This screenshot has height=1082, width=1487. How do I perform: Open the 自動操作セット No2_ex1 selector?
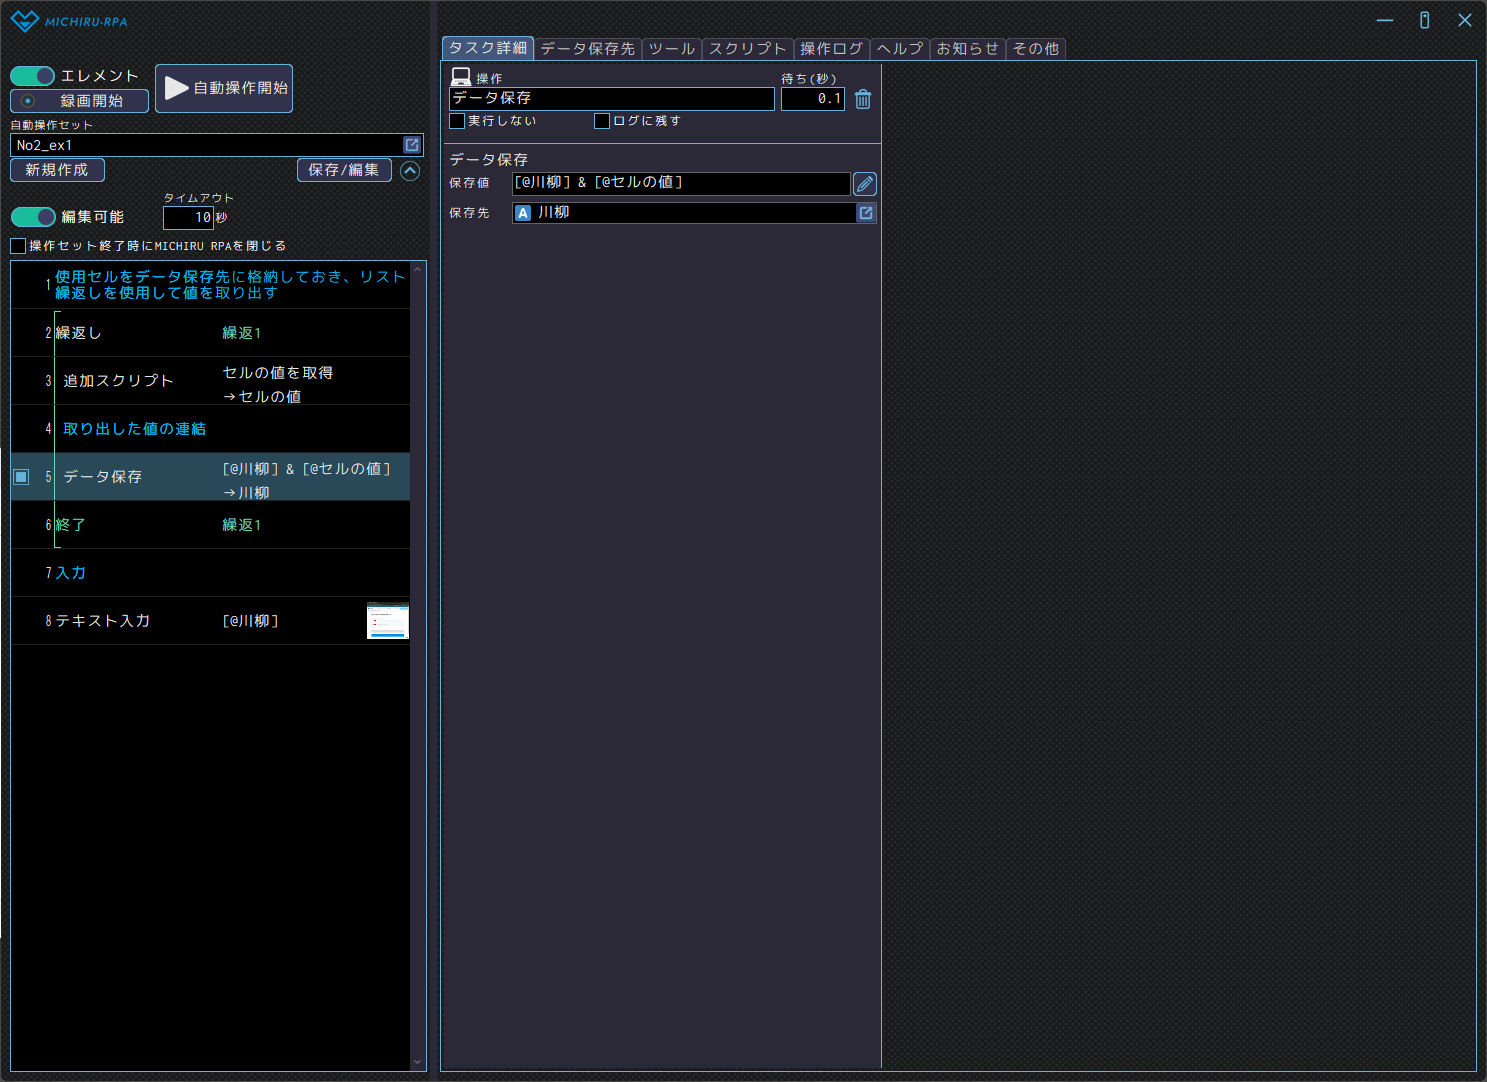point(207,145)
